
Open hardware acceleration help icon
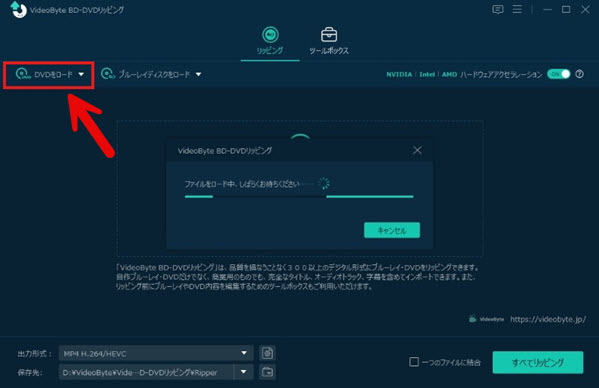pos(580,74)
